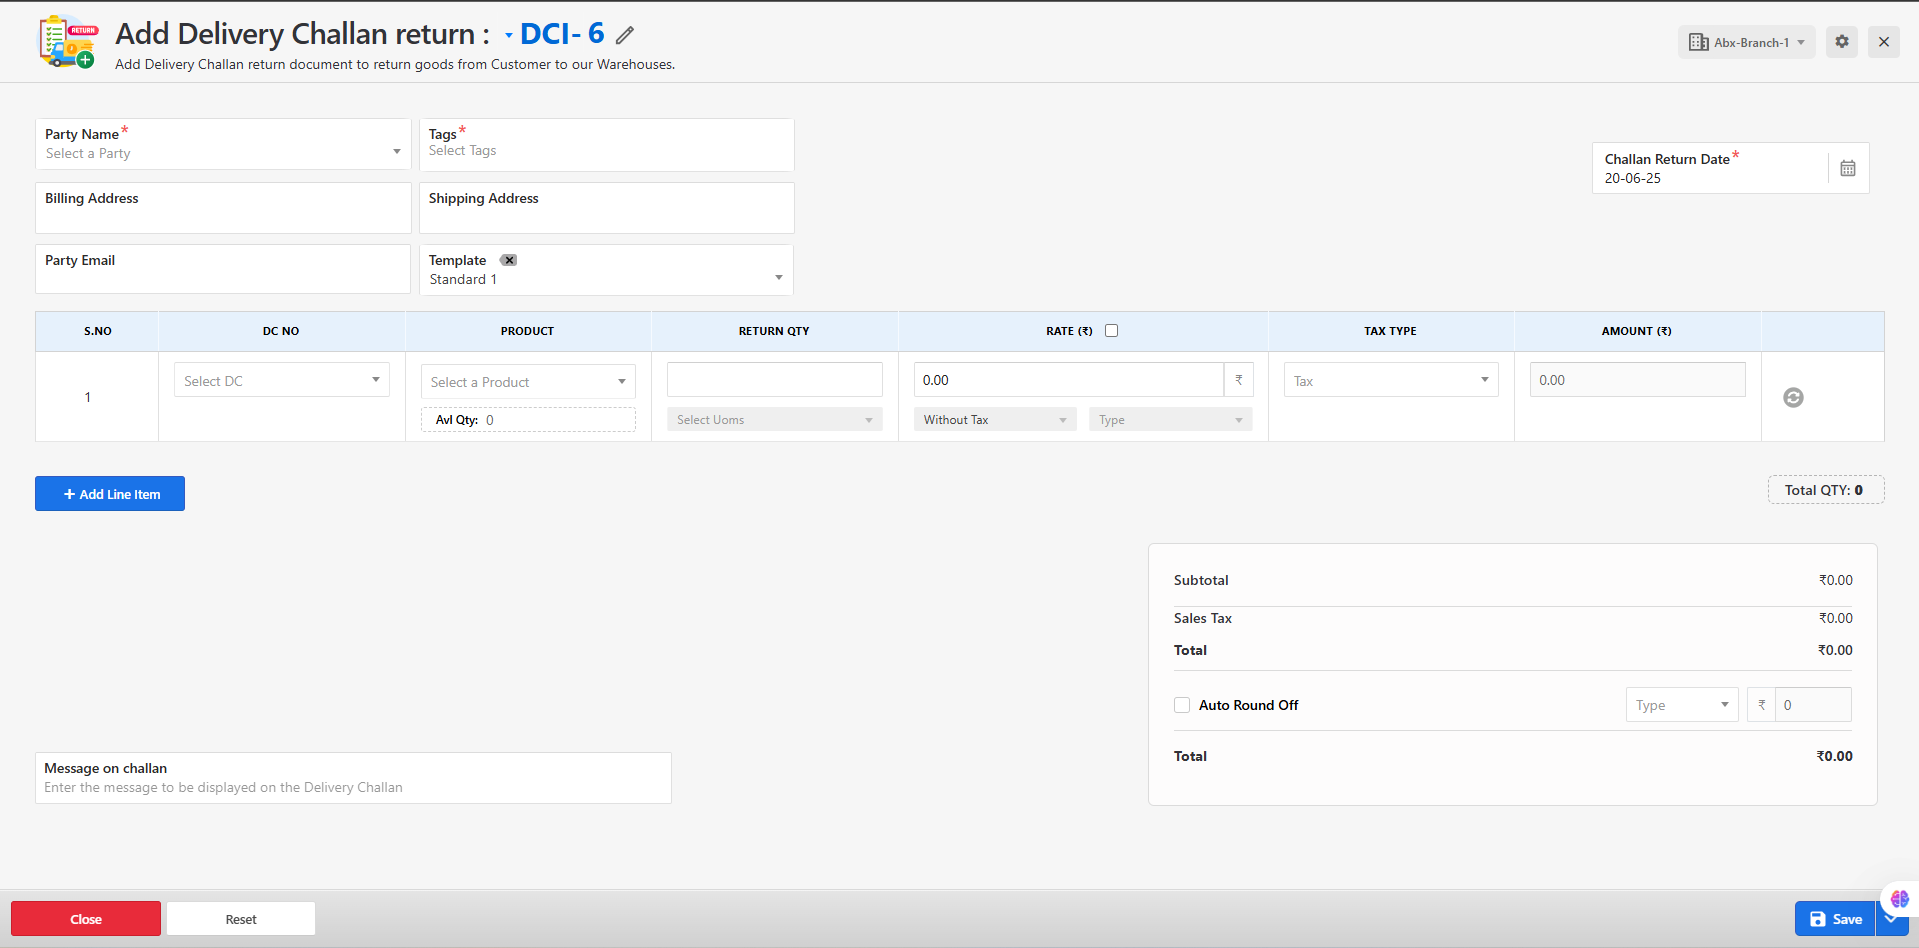Expand the Select DC dropdown

pos(281,381)
